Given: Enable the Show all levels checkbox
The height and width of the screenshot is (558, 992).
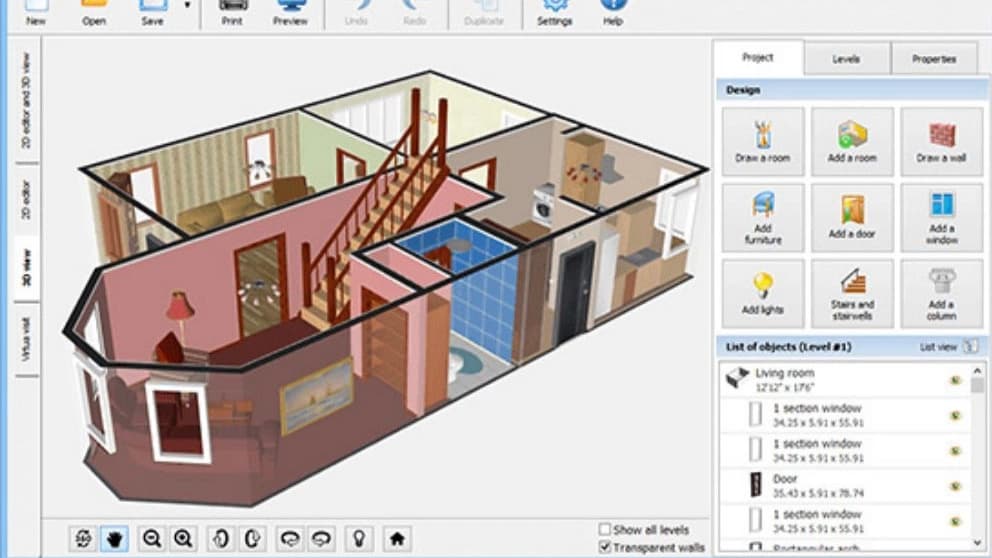Looking at the screenshot, I should click(x=605, y=529).
